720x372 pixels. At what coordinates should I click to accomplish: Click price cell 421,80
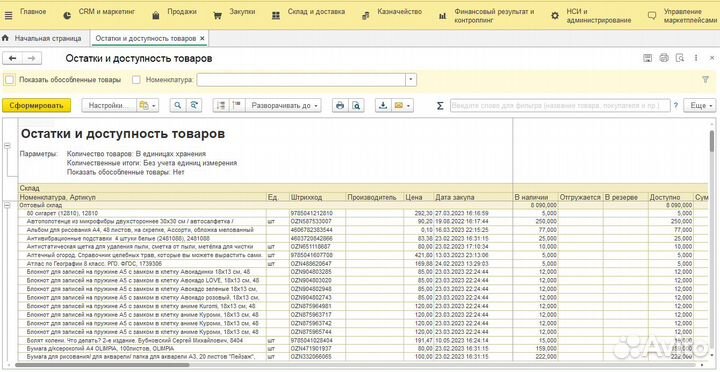pyautogui.click(x=418, y=255)
